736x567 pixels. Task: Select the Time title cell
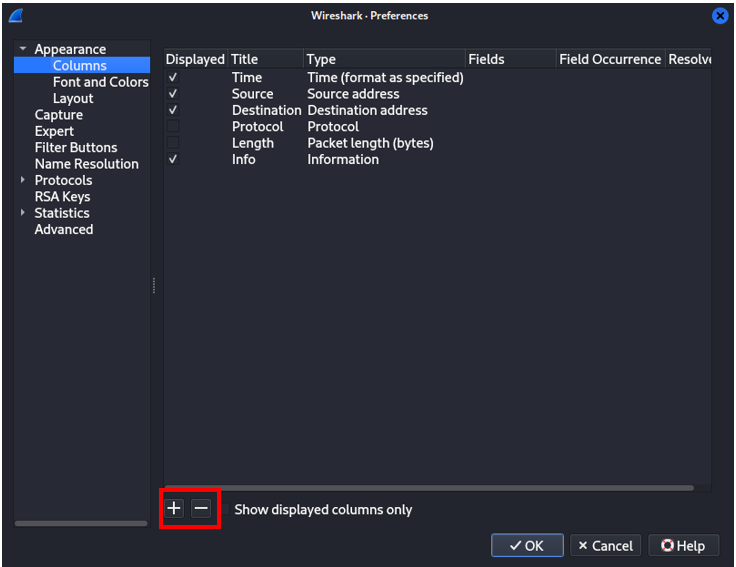click(x=247, y=77)
